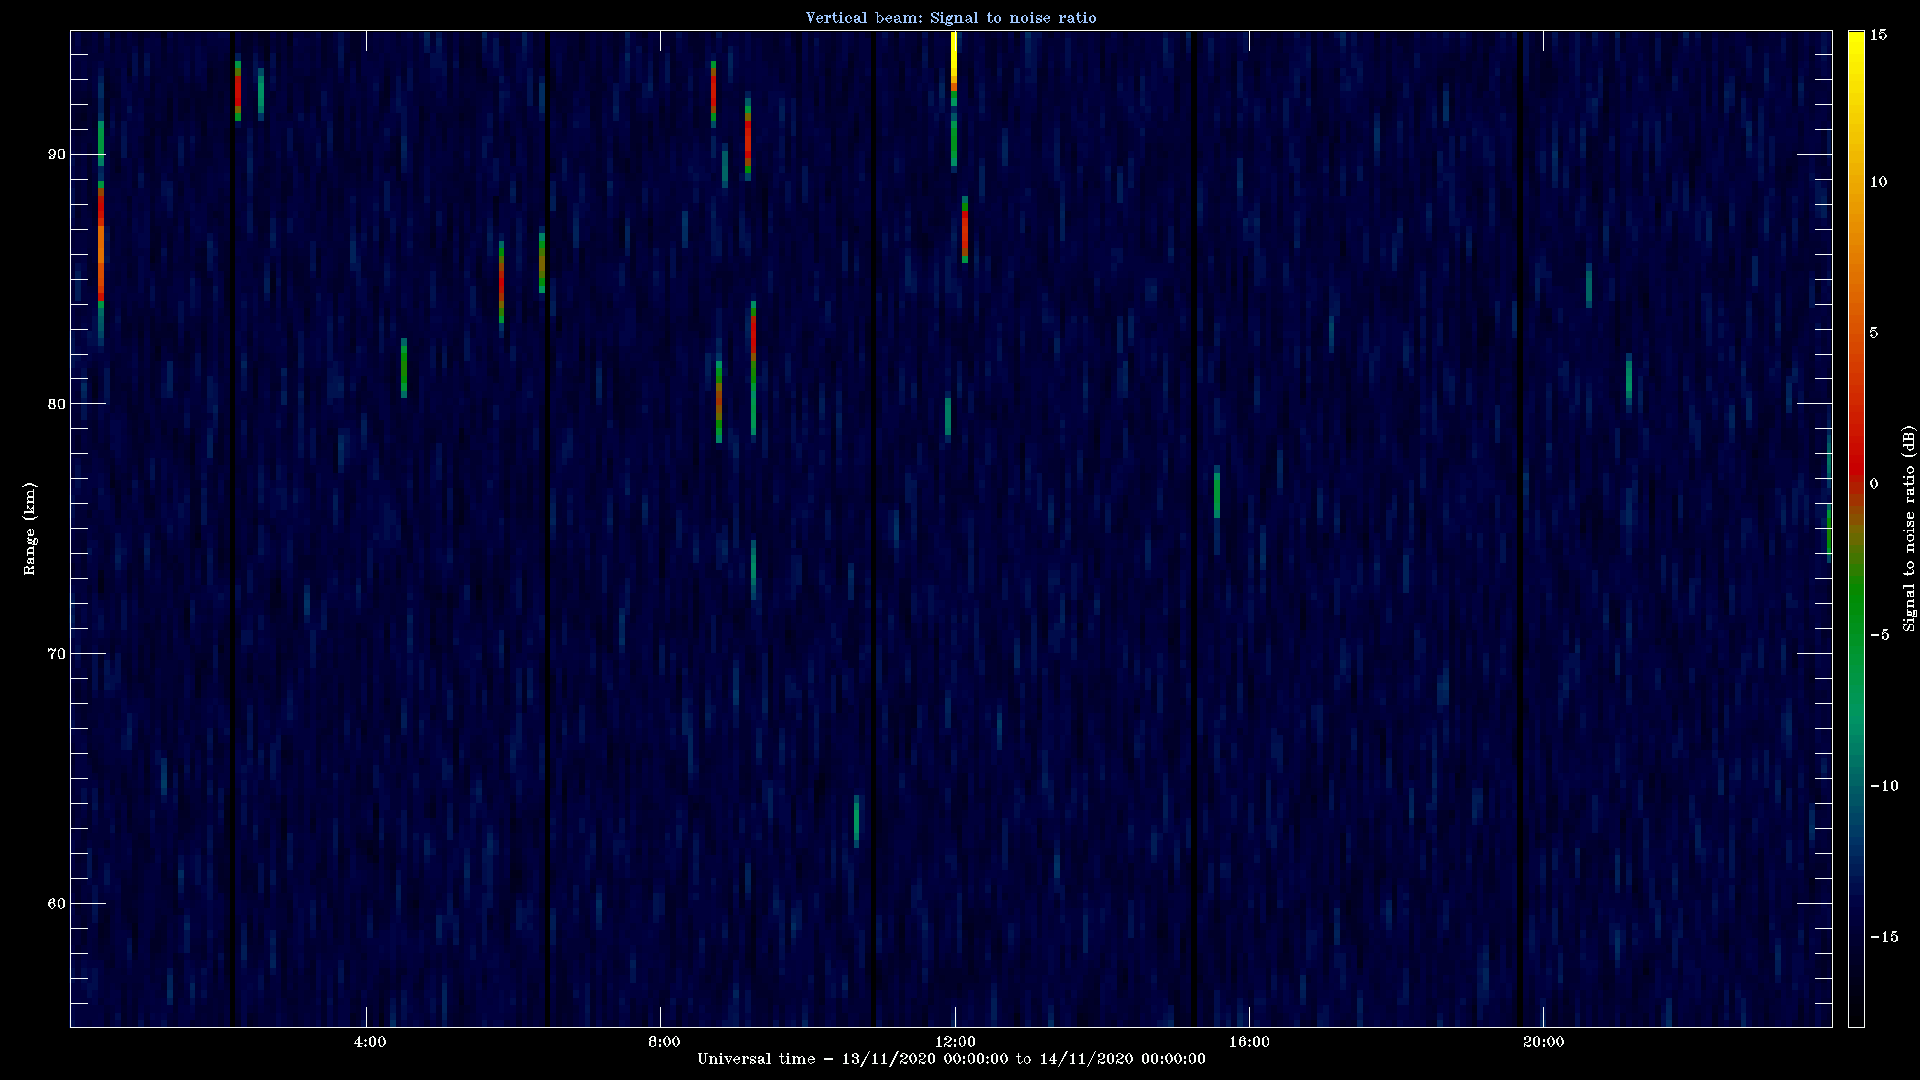
Task: Click the red zone of the colorbar near 0 dB
Action: (x=1856, y=470)
